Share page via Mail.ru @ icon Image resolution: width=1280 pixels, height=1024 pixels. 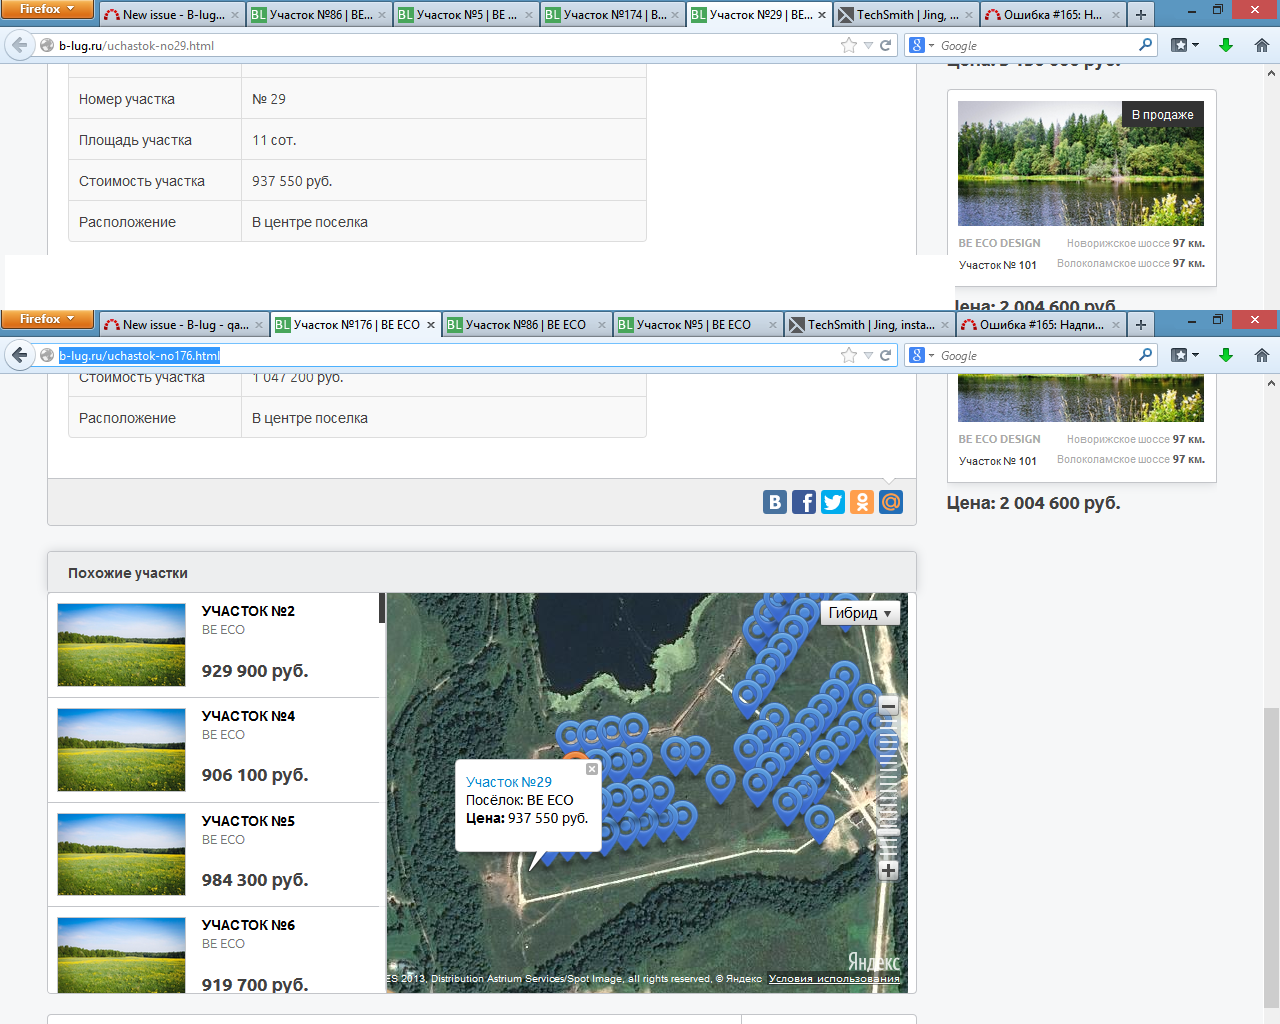pos(891,502)
